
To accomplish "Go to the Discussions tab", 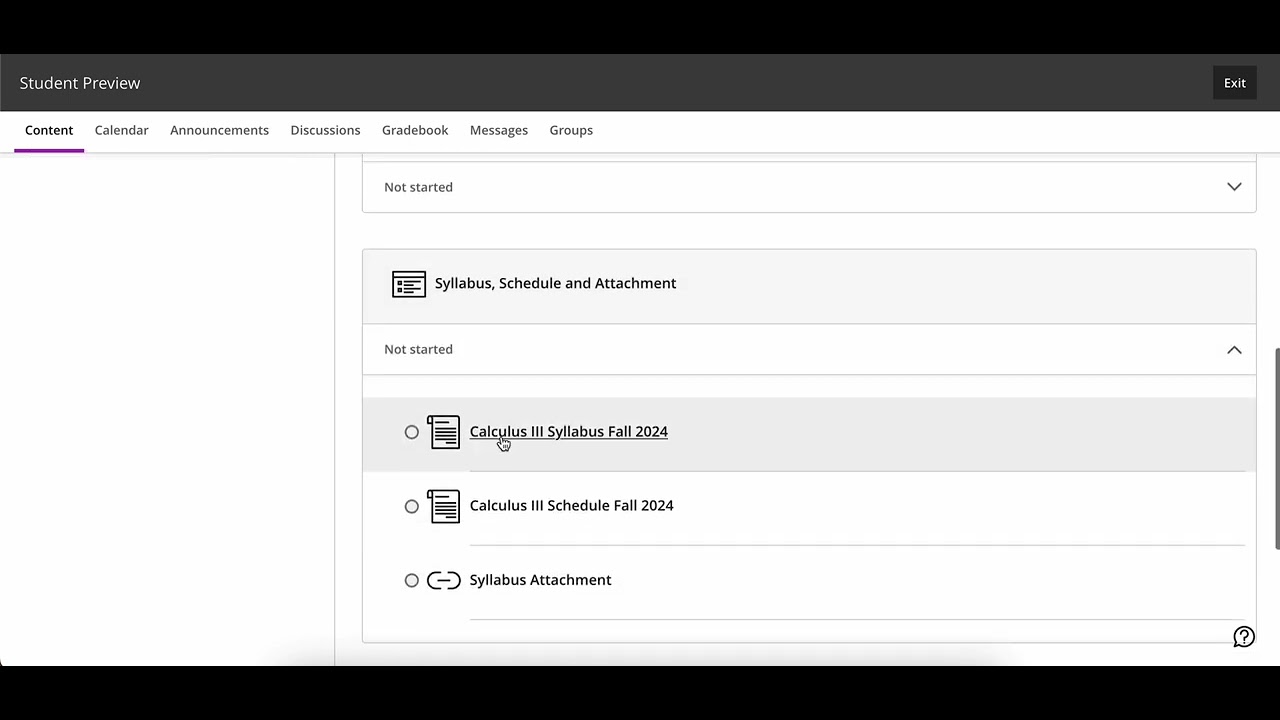I will coord(325,130).
